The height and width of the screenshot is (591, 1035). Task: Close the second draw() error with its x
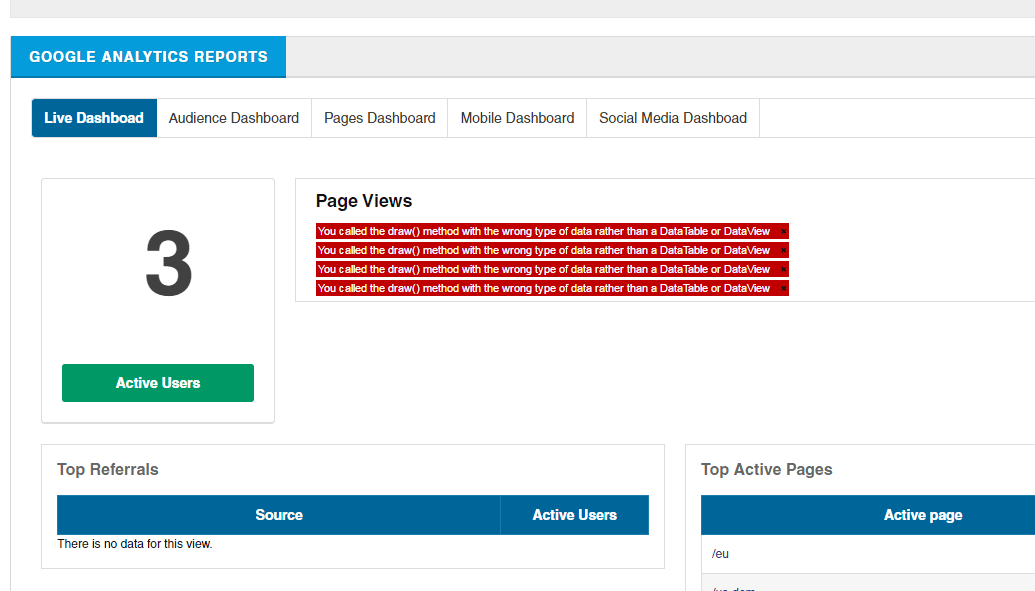click(783, 250)
